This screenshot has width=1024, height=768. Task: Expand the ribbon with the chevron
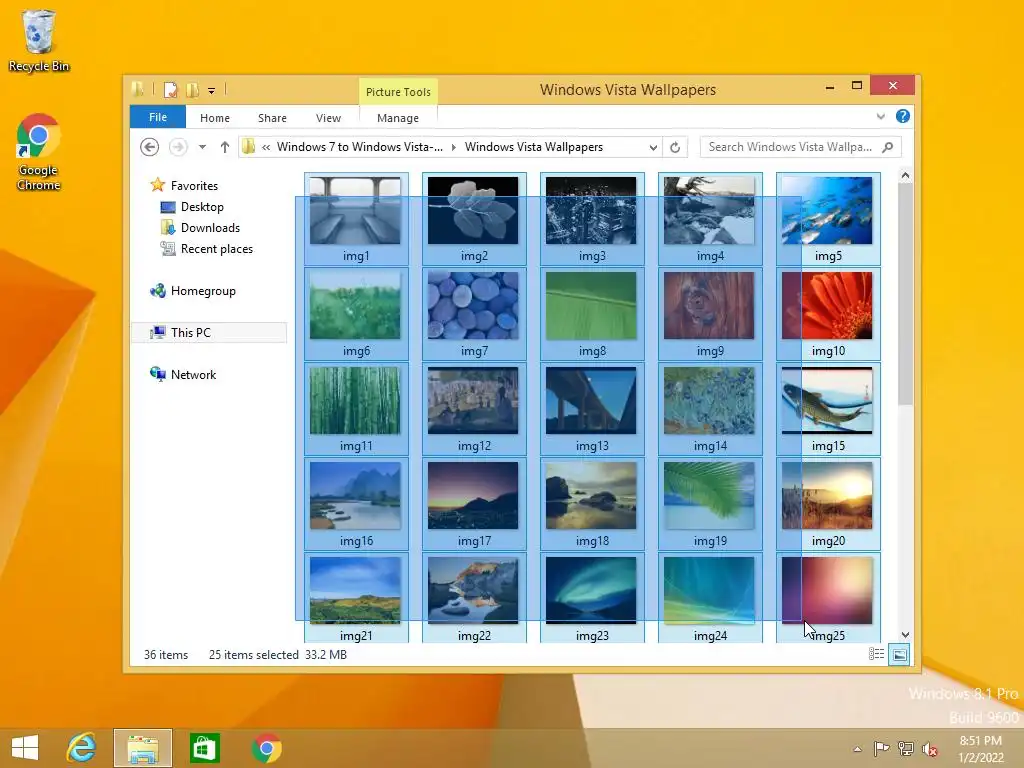click(x=881, y=116)
